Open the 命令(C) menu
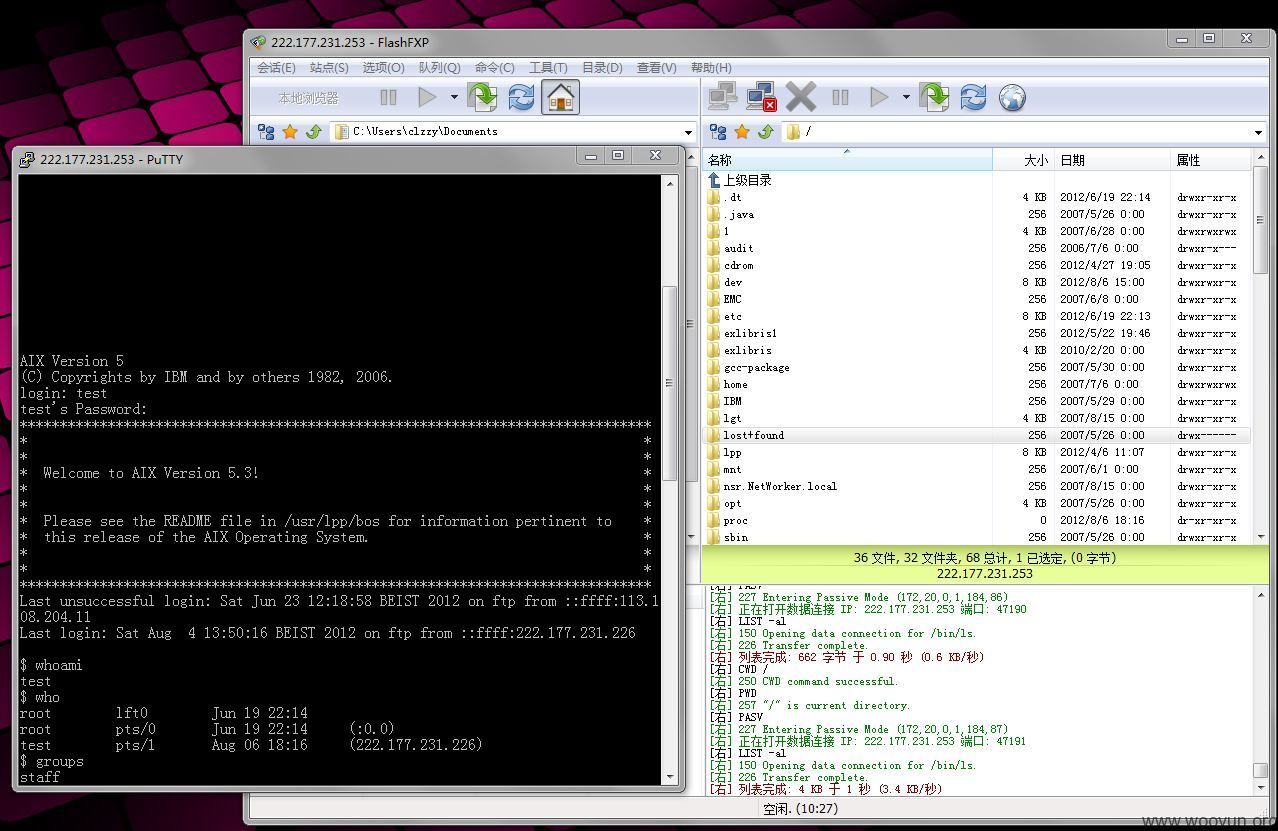 click(x=494, y=68)
